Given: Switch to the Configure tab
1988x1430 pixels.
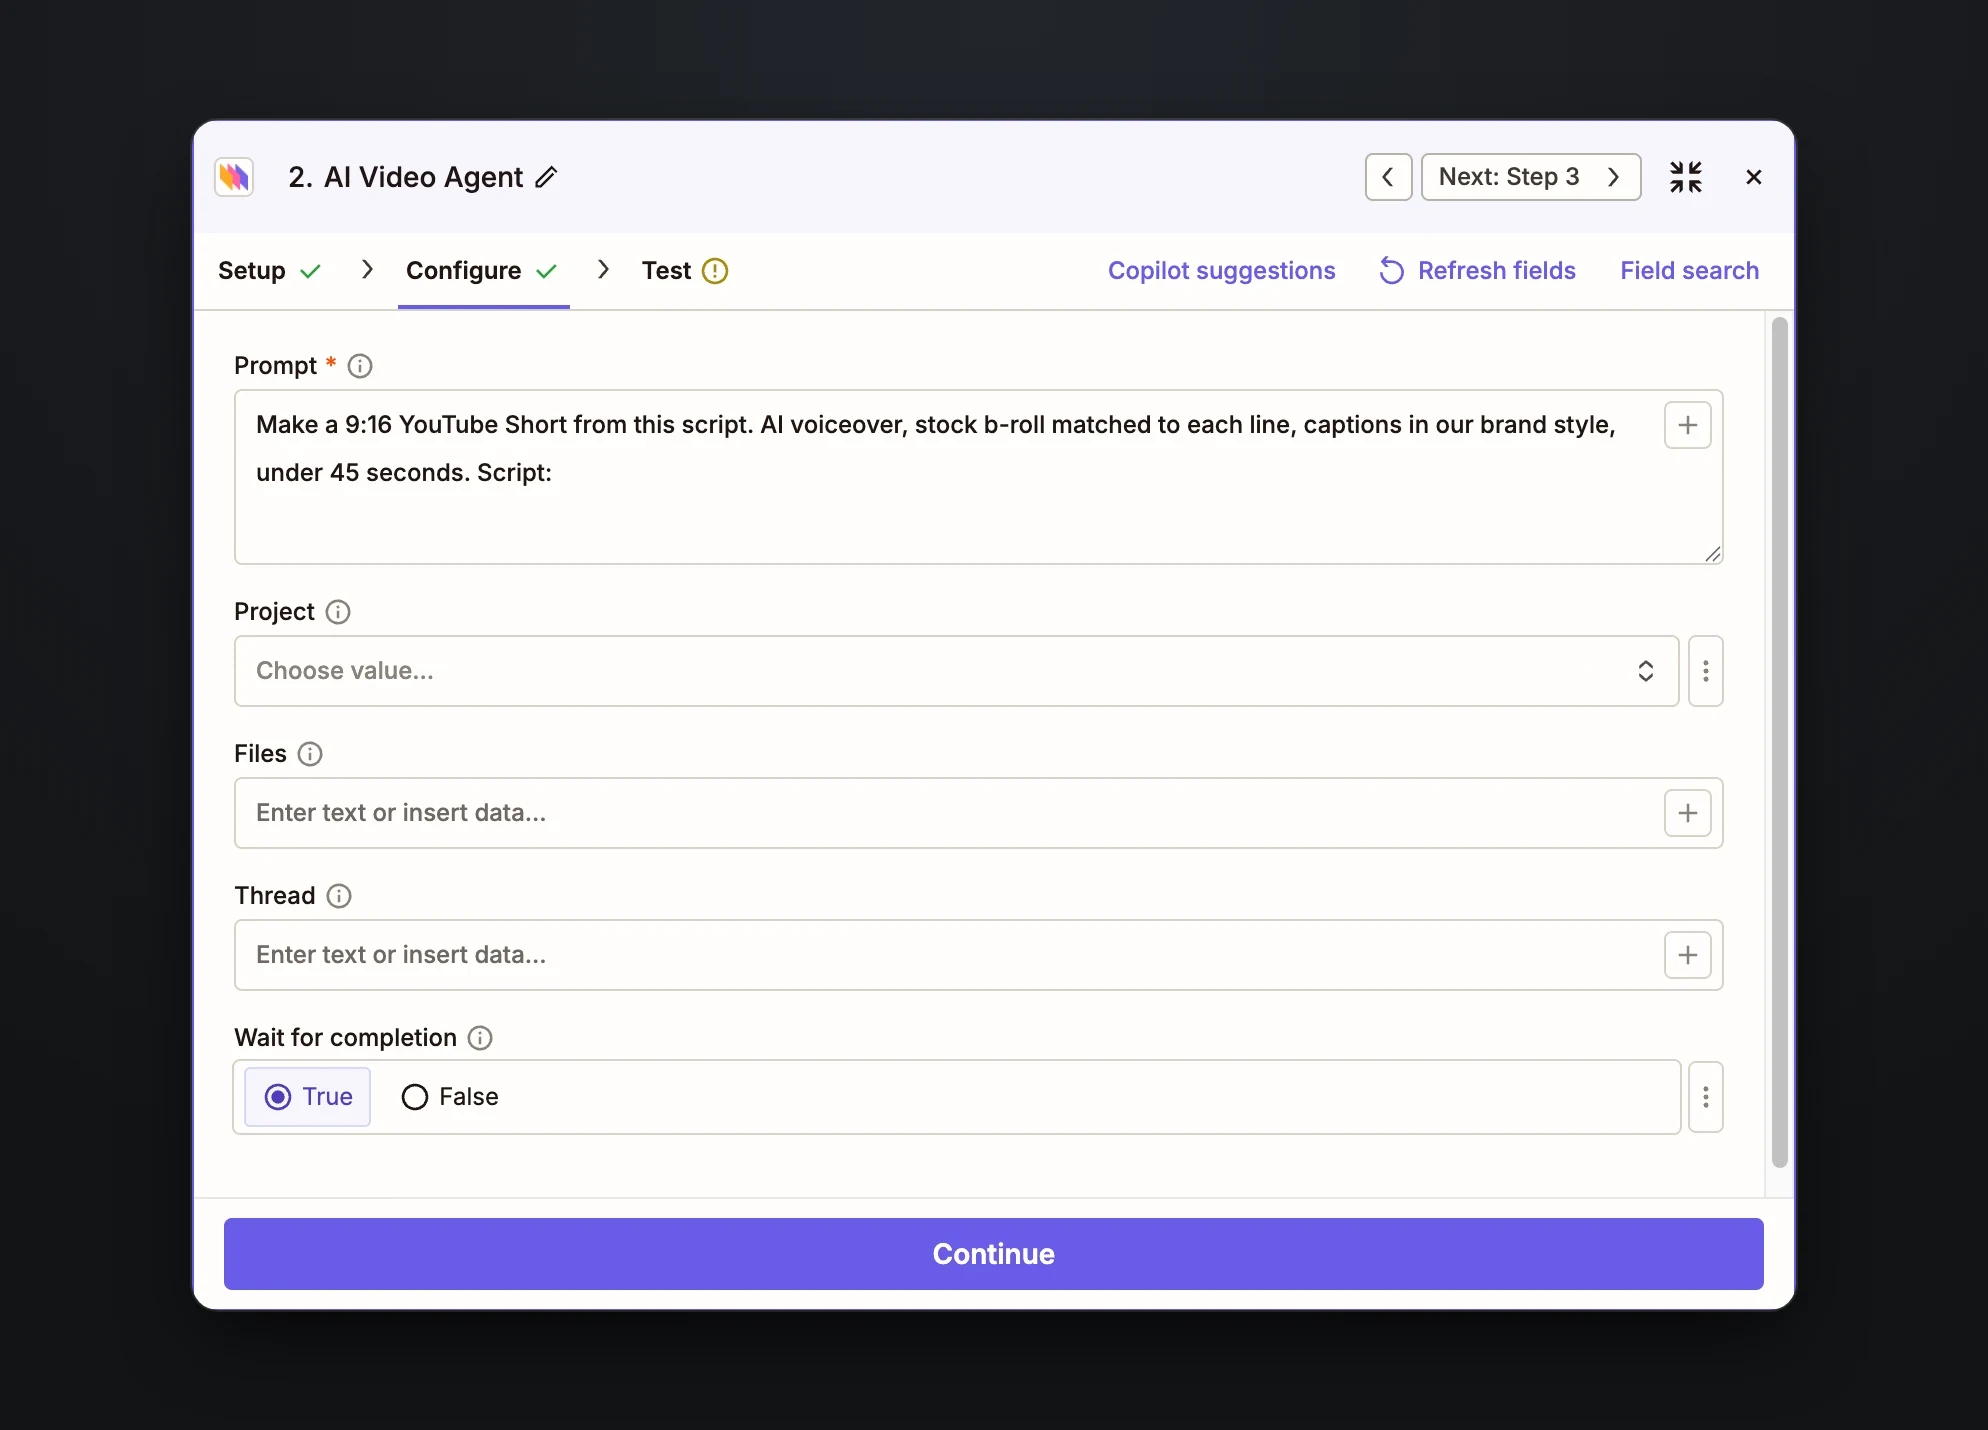Looking at the screenshot, I should click(x=482, y=271).
